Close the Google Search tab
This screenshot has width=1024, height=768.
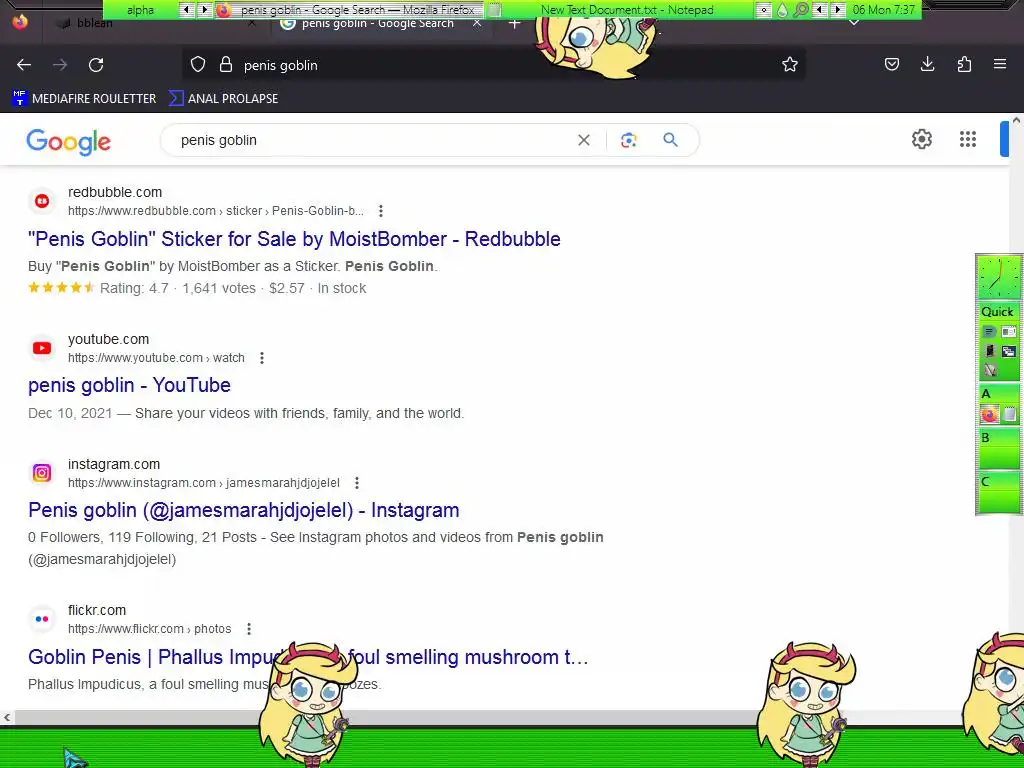477,24
